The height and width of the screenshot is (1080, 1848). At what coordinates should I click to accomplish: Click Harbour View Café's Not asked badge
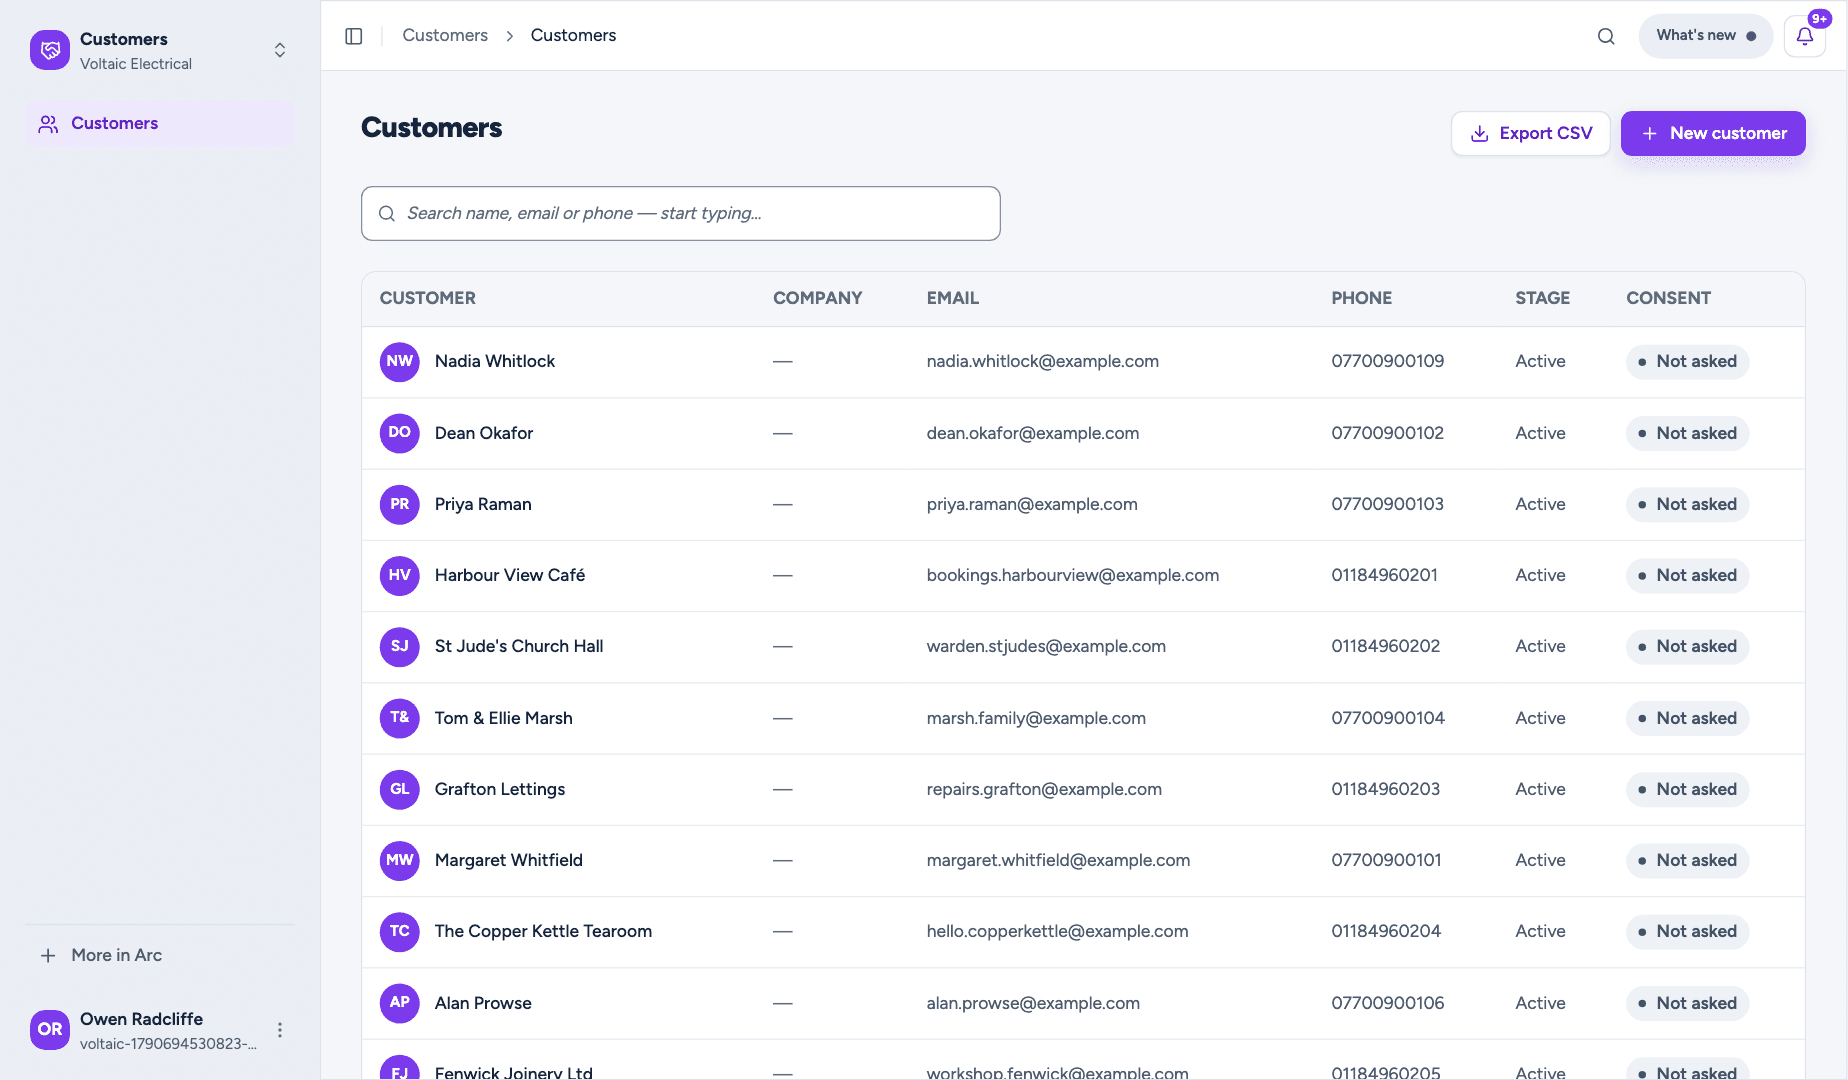coord(1687,575)
